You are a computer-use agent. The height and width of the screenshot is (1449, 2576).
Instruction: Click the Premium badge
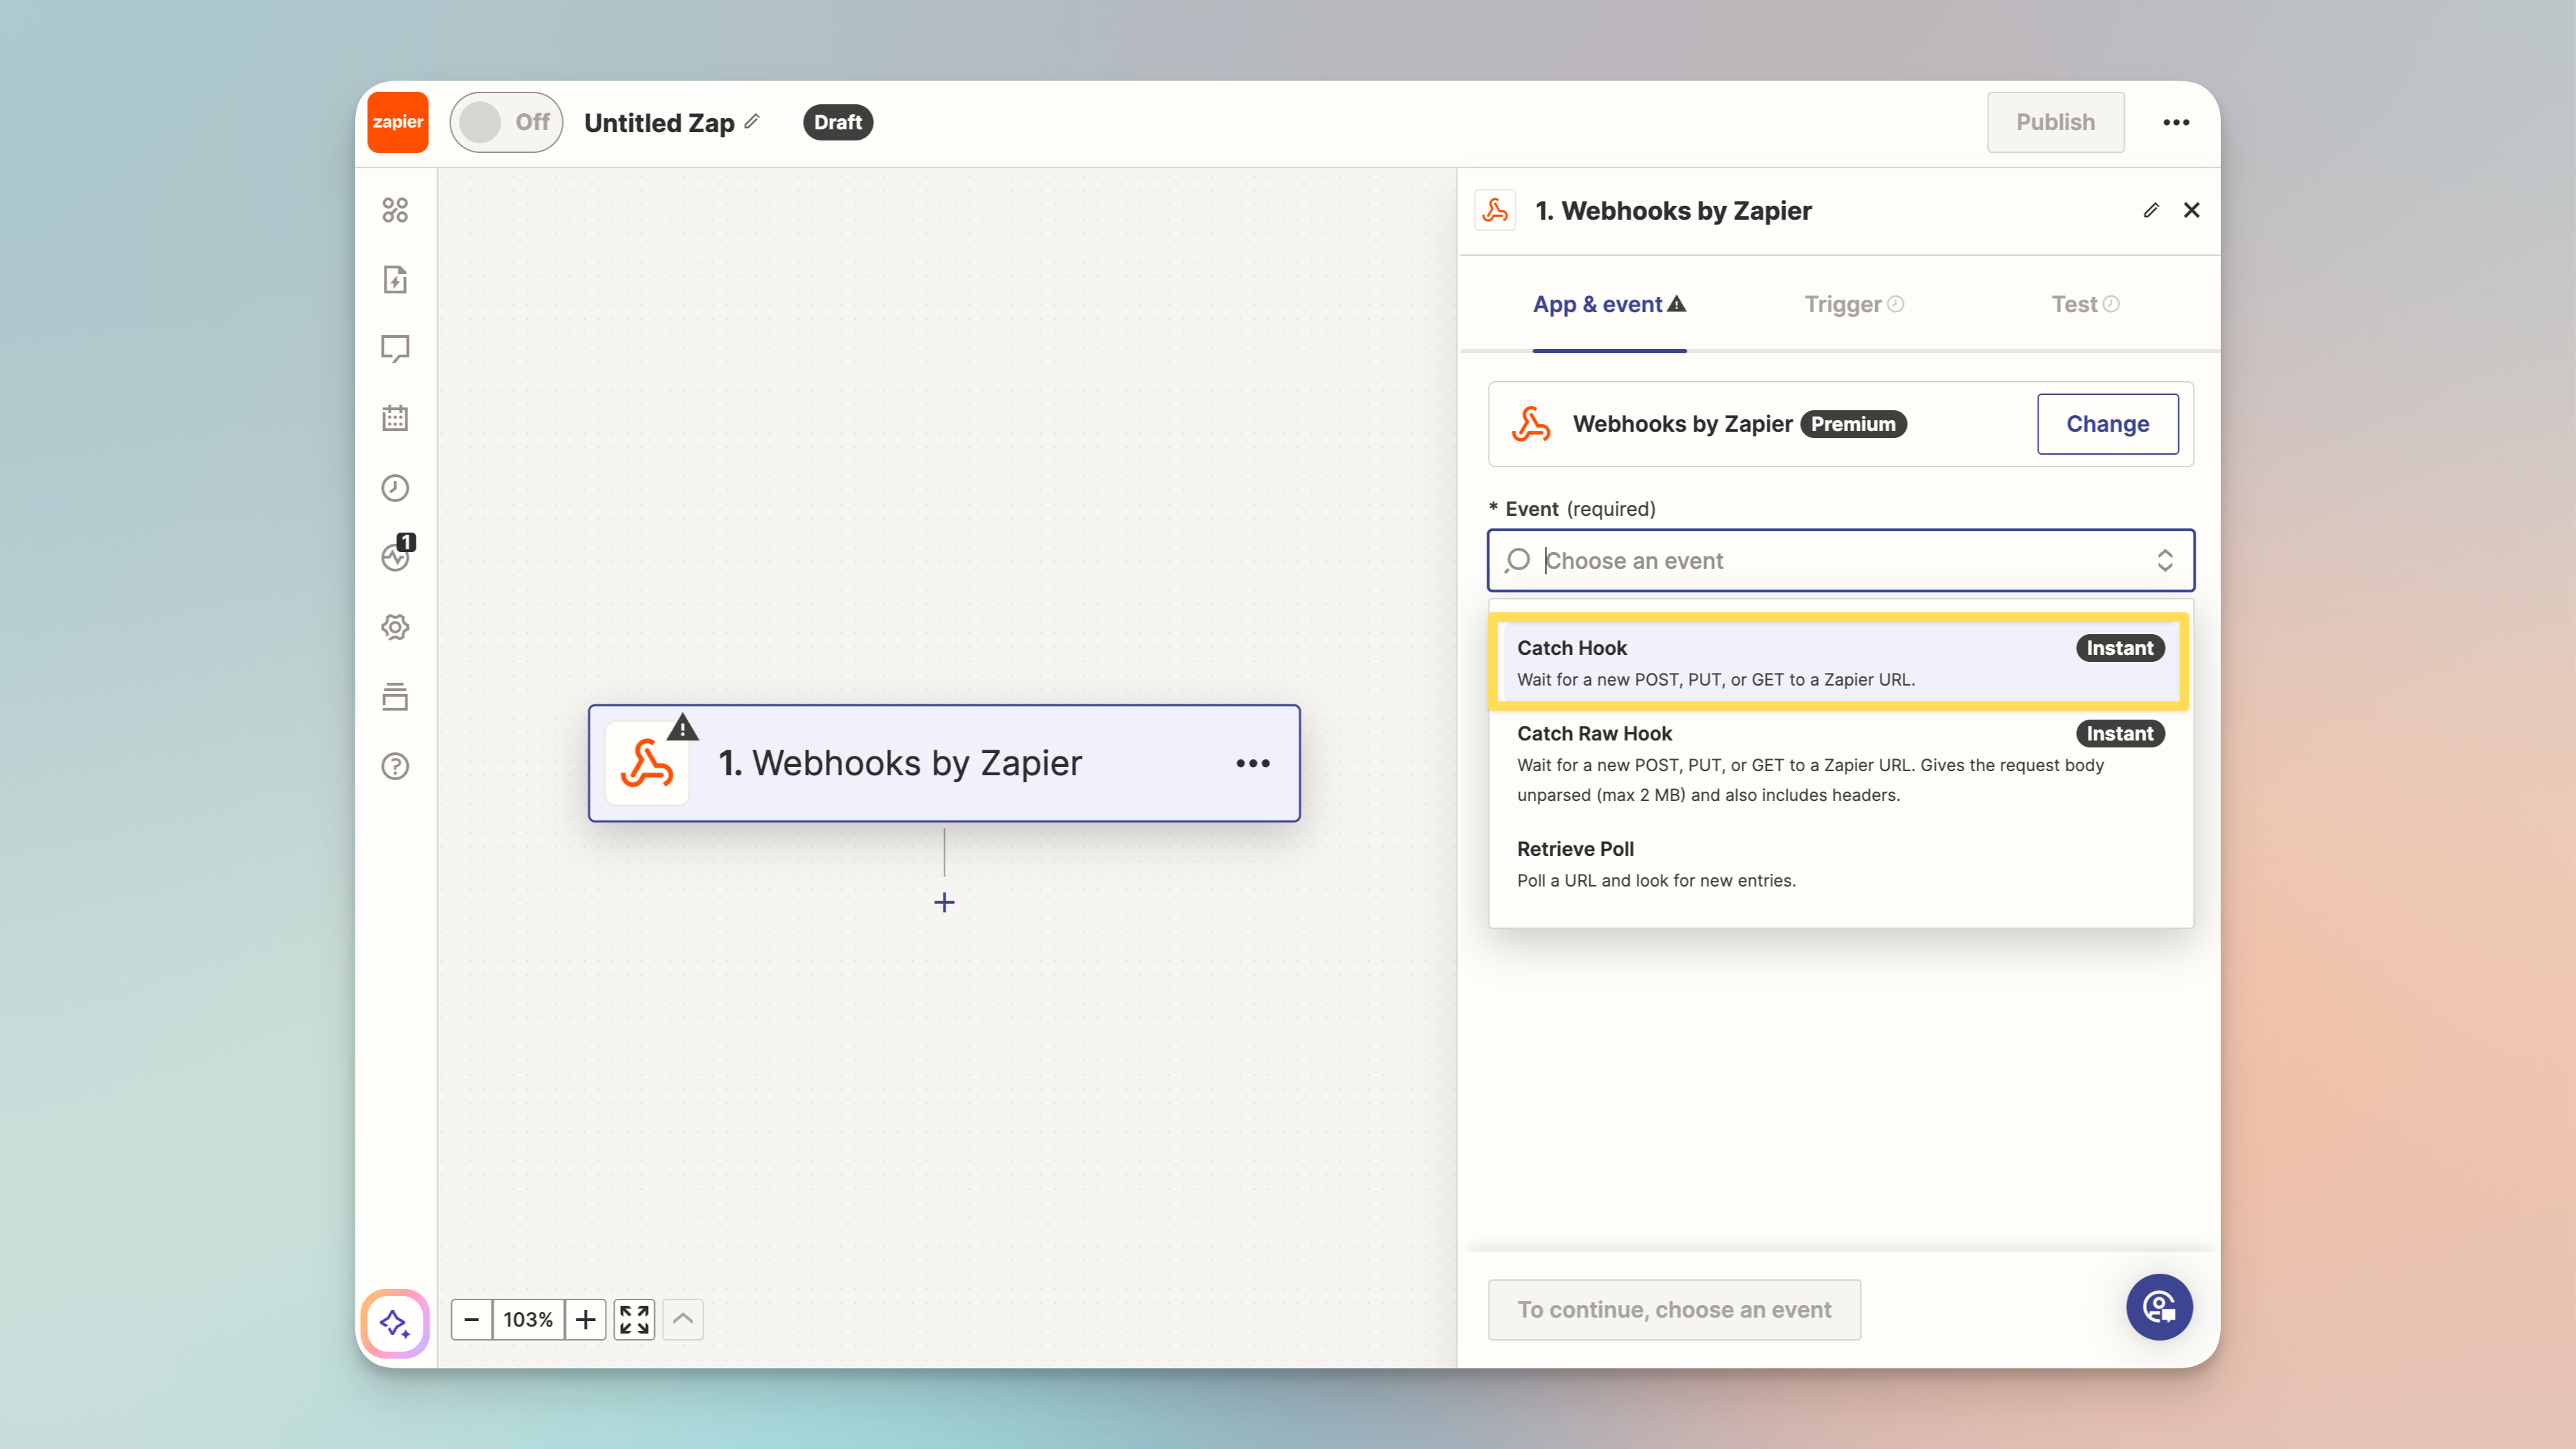(x=1853, y=424)
